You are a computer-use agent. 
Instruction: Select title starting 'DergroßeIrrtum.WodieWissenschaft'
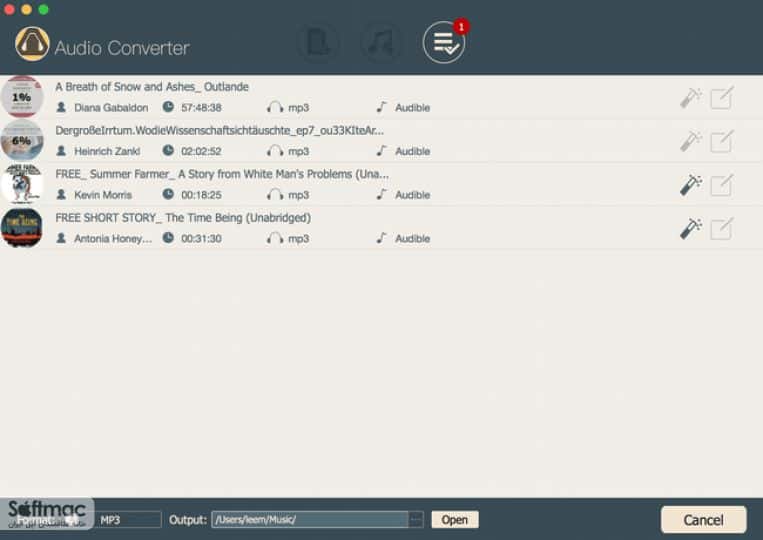[x=219, y=130]
